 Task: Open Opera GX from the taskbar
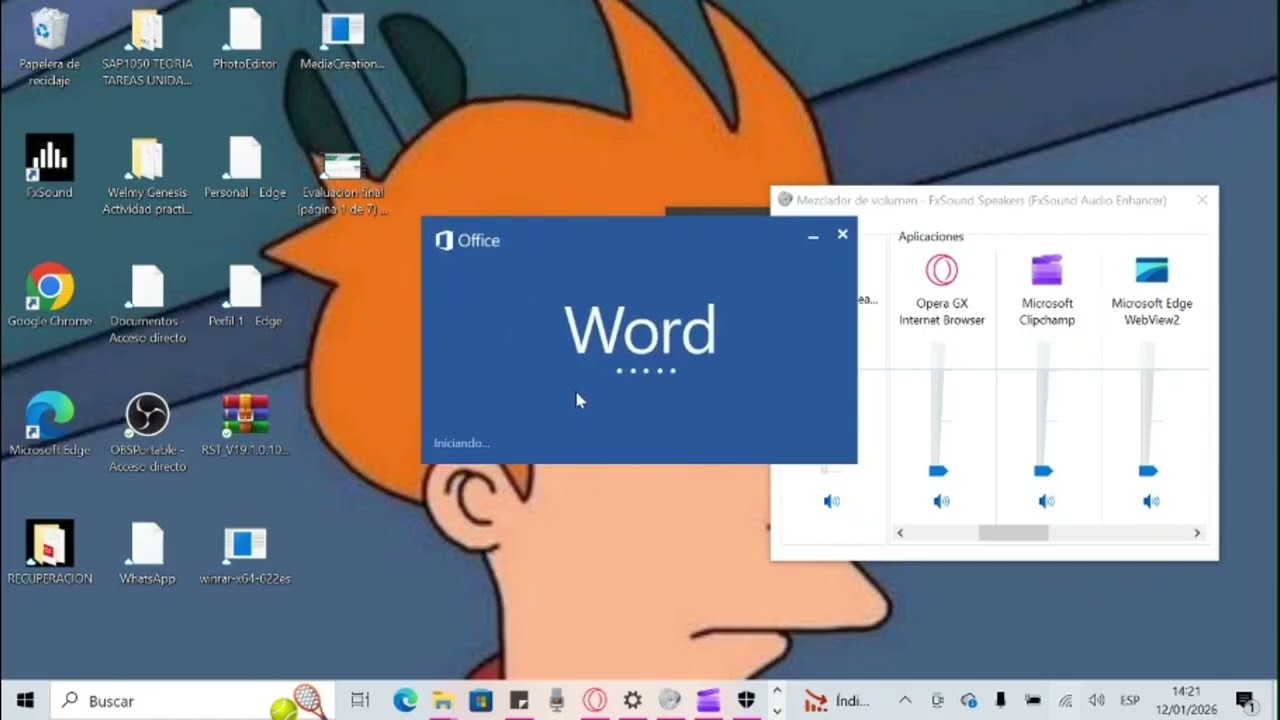click(595, 701)
